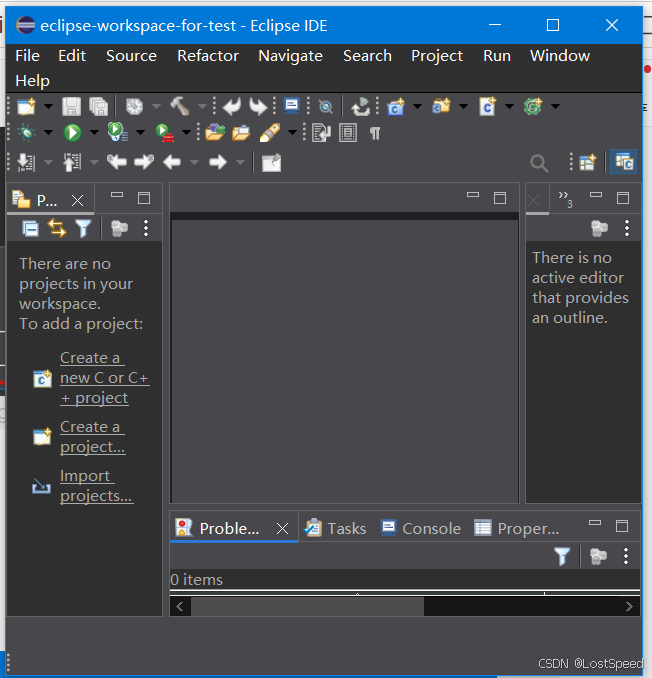This screenshot has width=652, height=678.
Task: Click the magnifier Search icon in toolbar
Action: 539,163
